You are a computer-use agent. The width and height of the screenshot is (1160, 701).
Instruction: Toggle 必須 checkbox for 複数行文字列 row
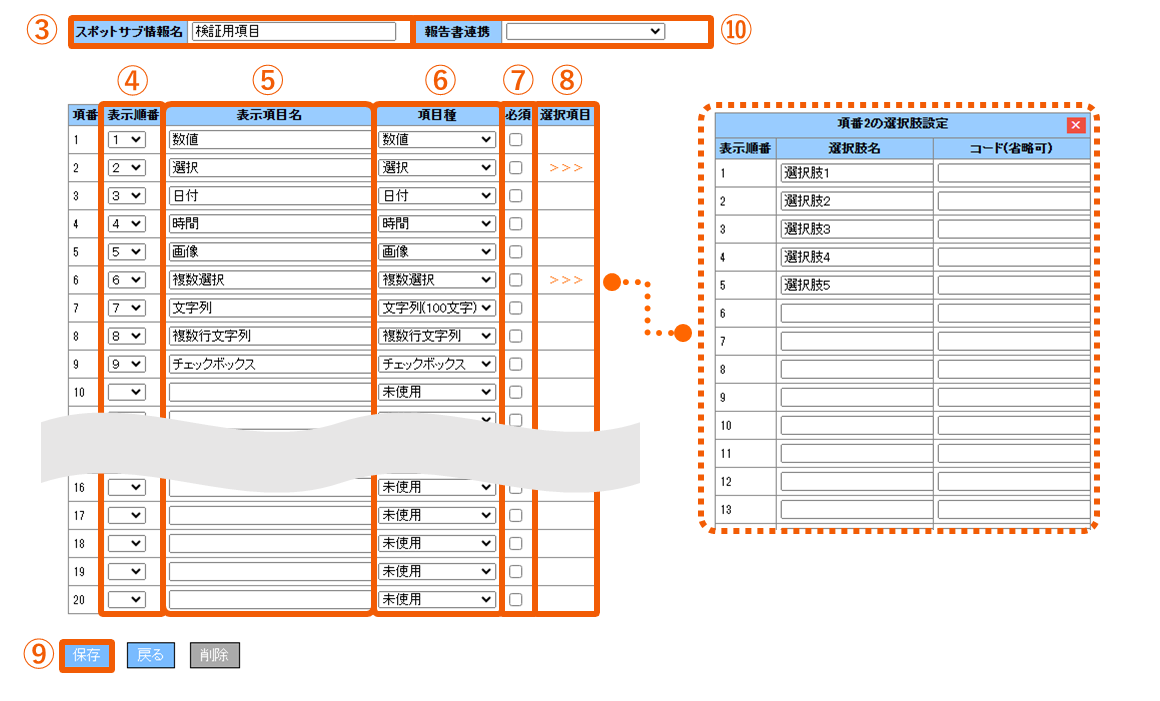click(516, 336)
